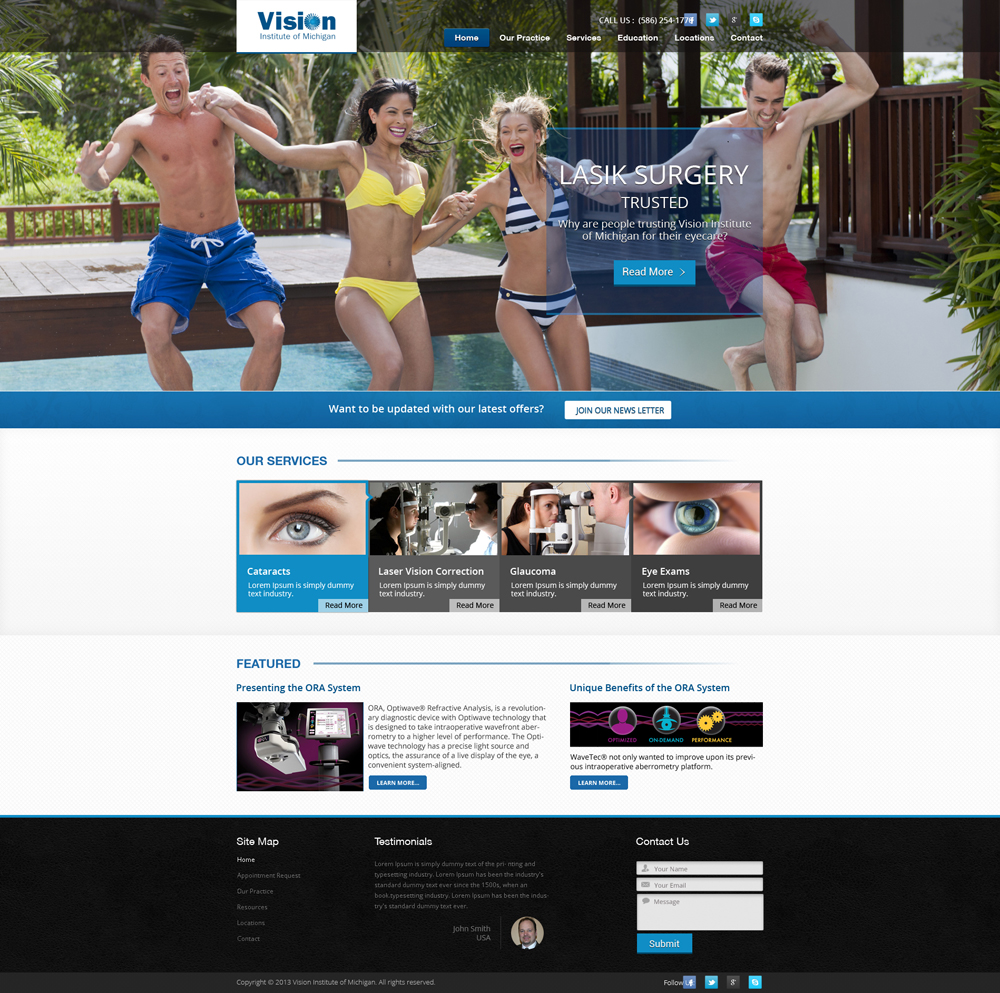
Task: Click the Facebook icon in the header
Action: pos(691,20)
